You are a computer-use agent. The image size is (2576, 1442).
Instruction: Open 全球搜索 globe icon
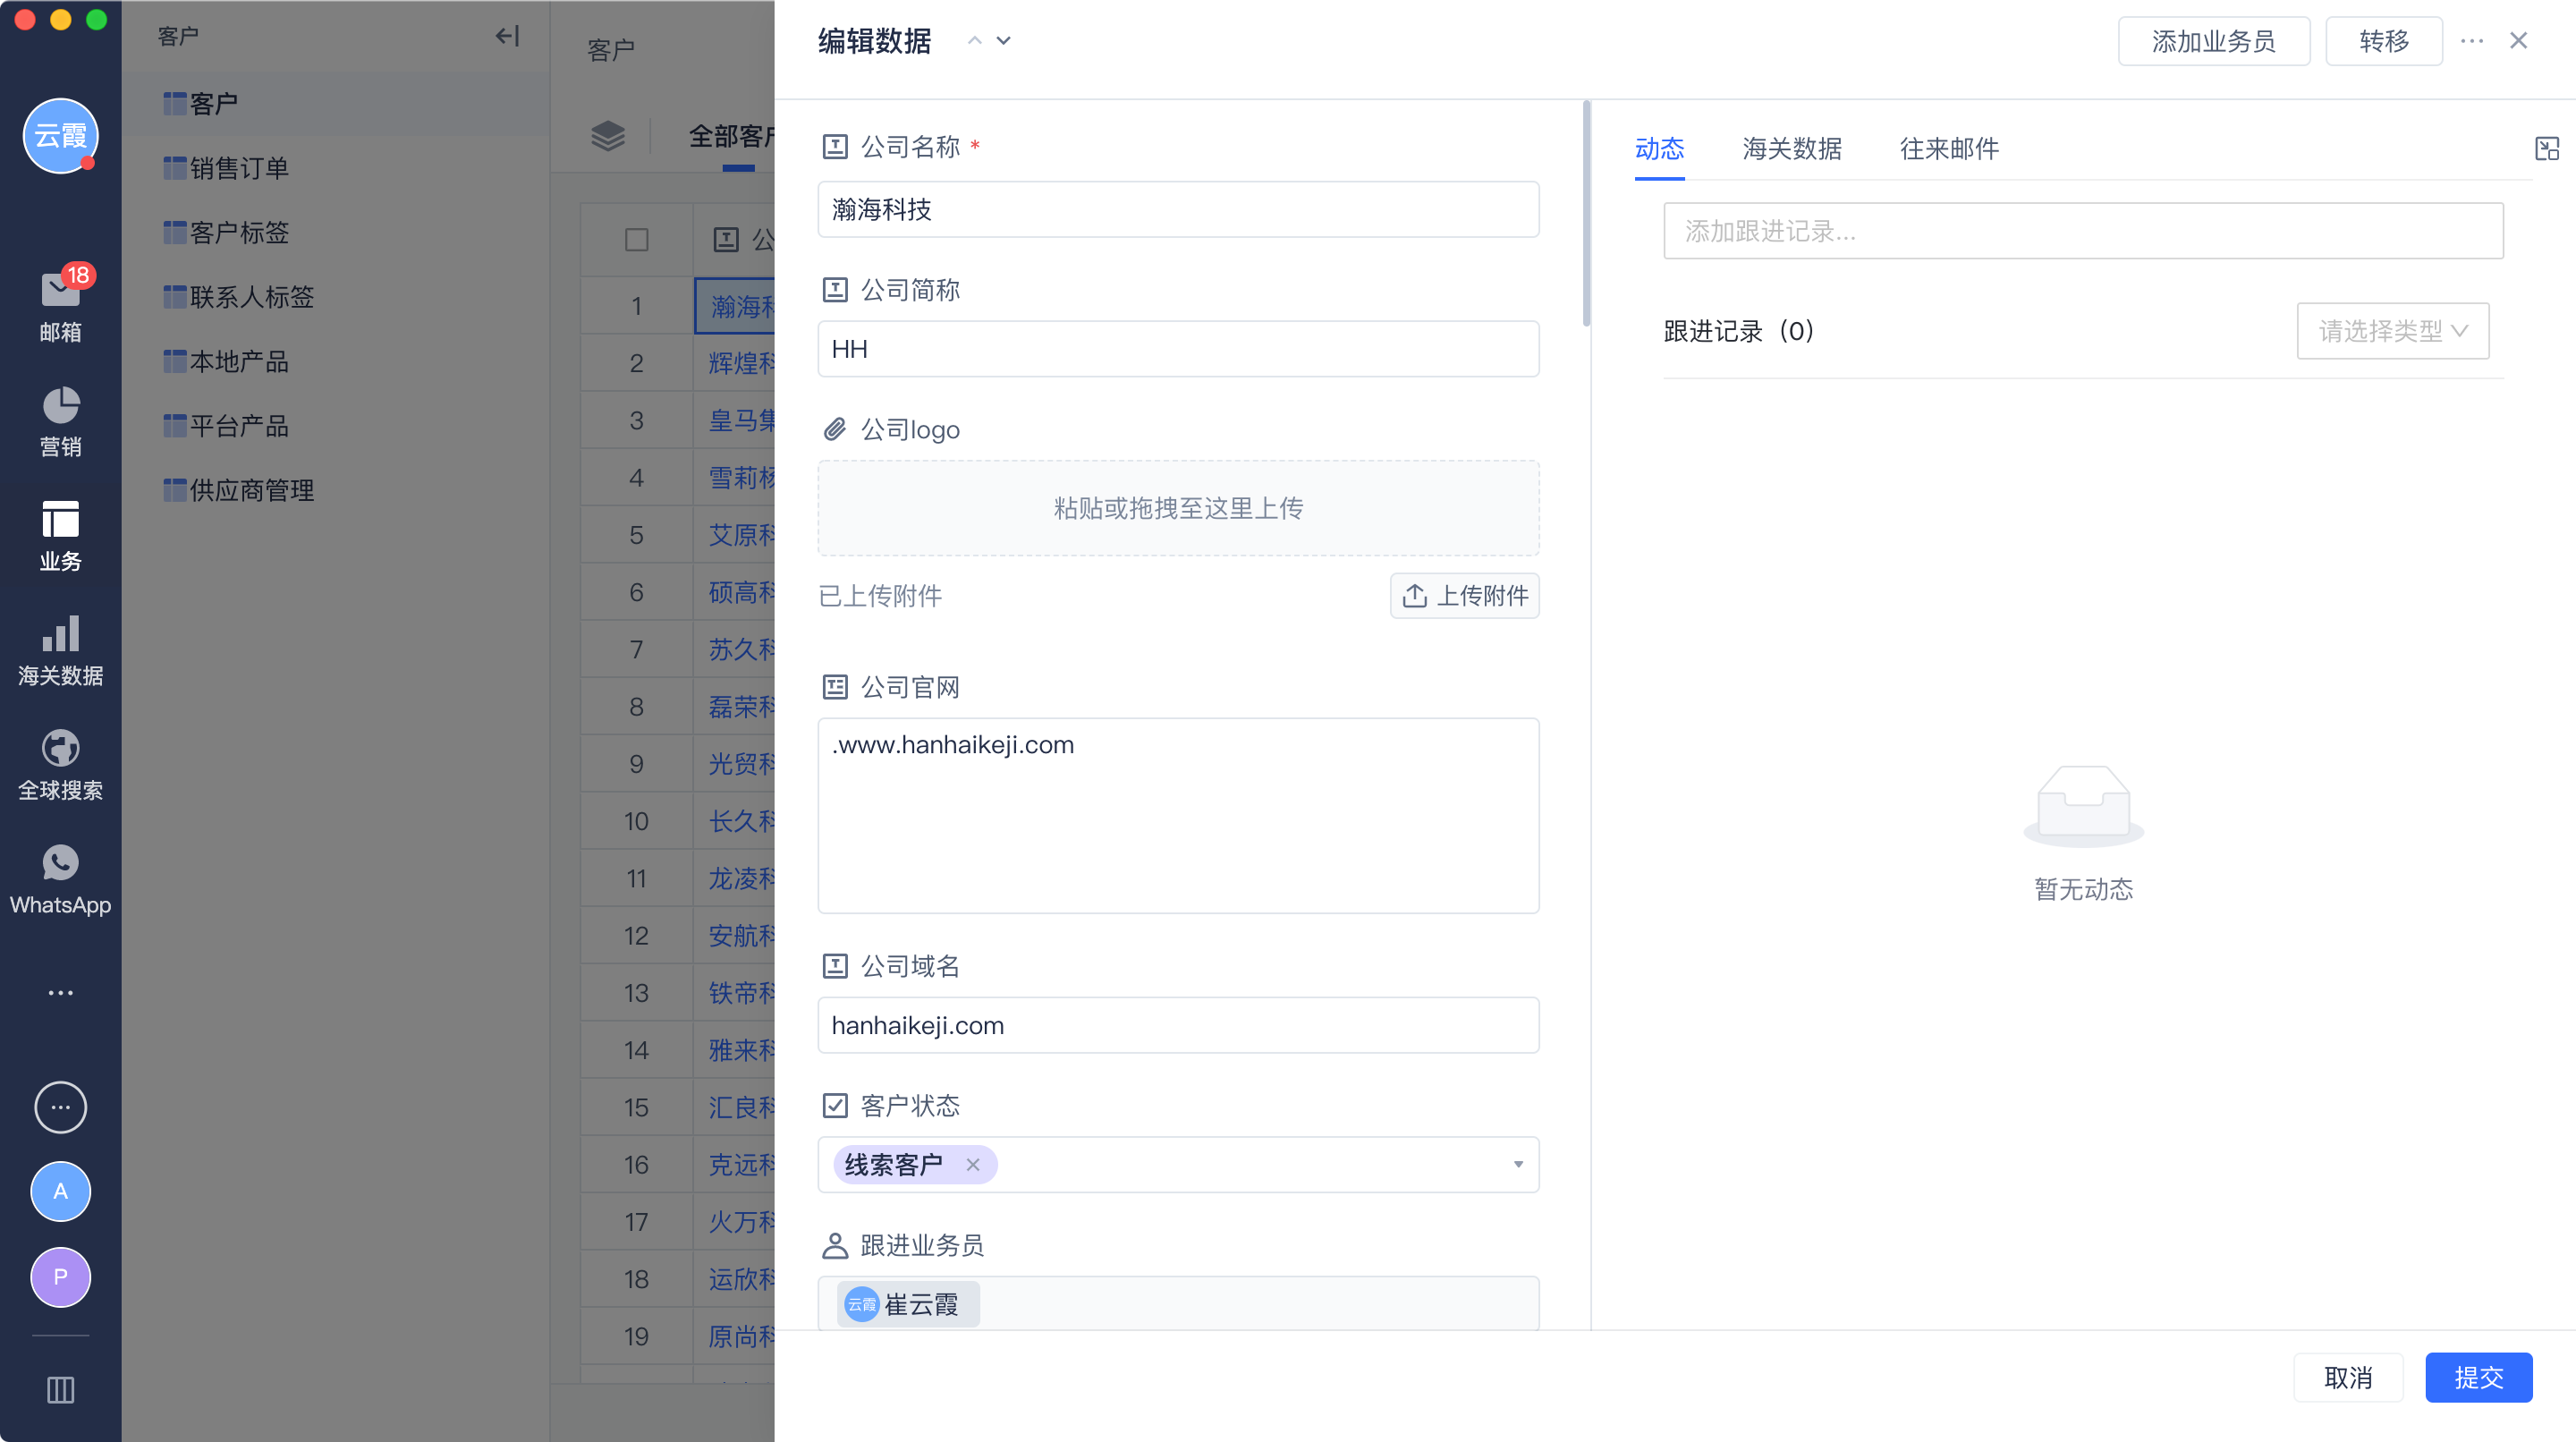60,750
